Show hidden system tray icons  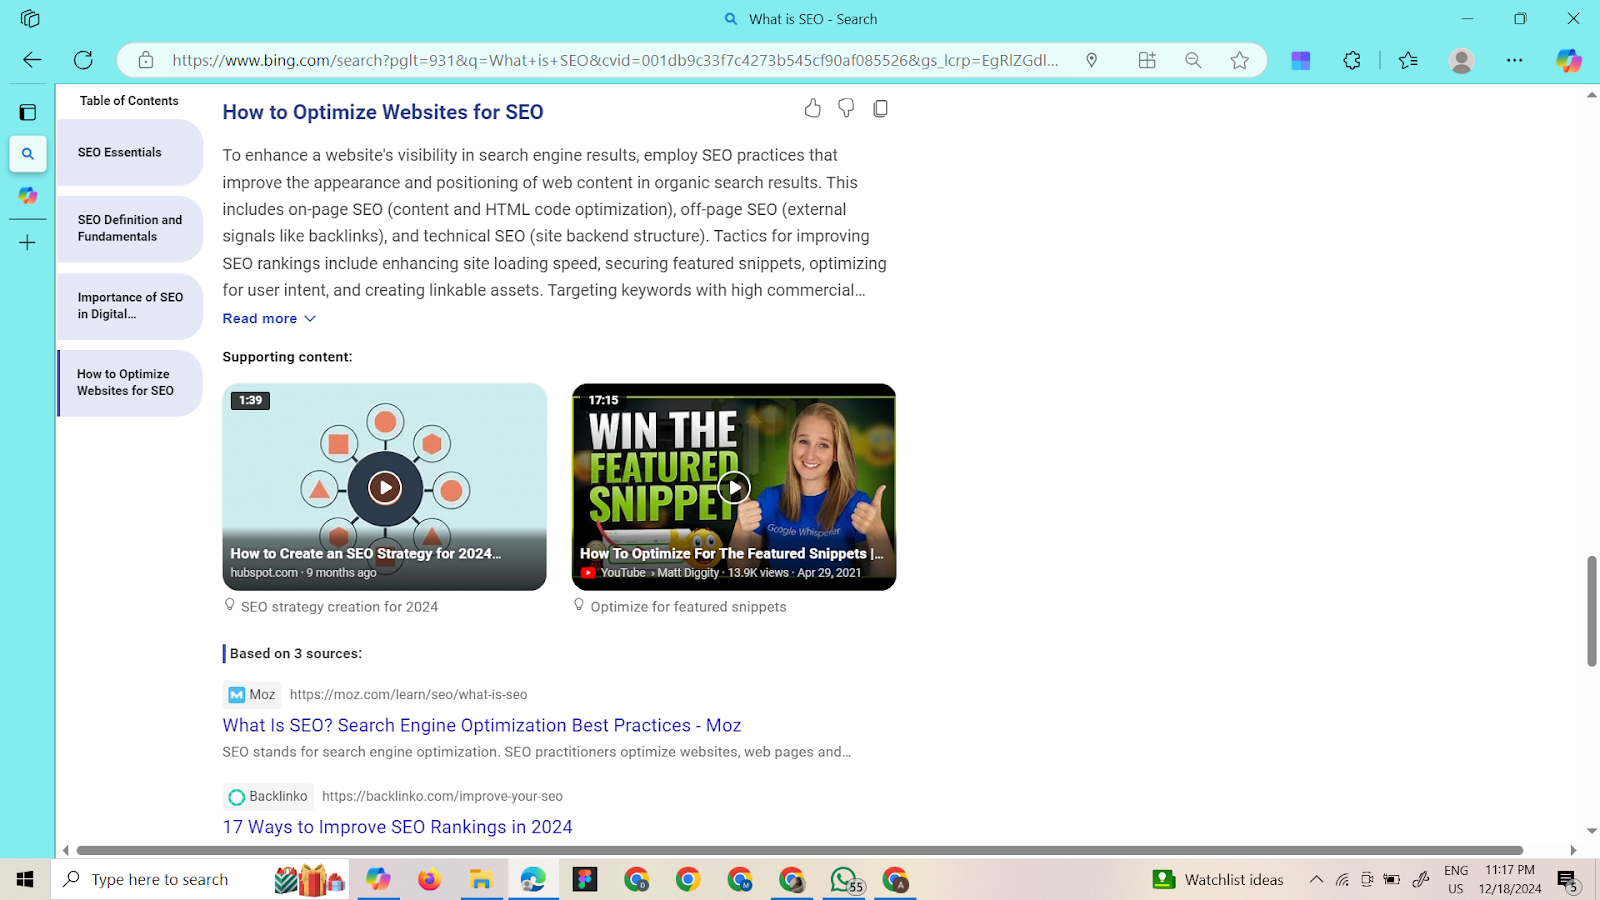point(1316,879)
